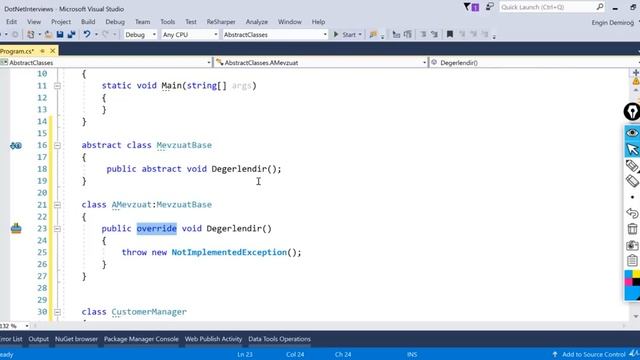The width and height of the screenshot is (640, 360).
Task: Open the Debug menu
Action: (115, 22)
